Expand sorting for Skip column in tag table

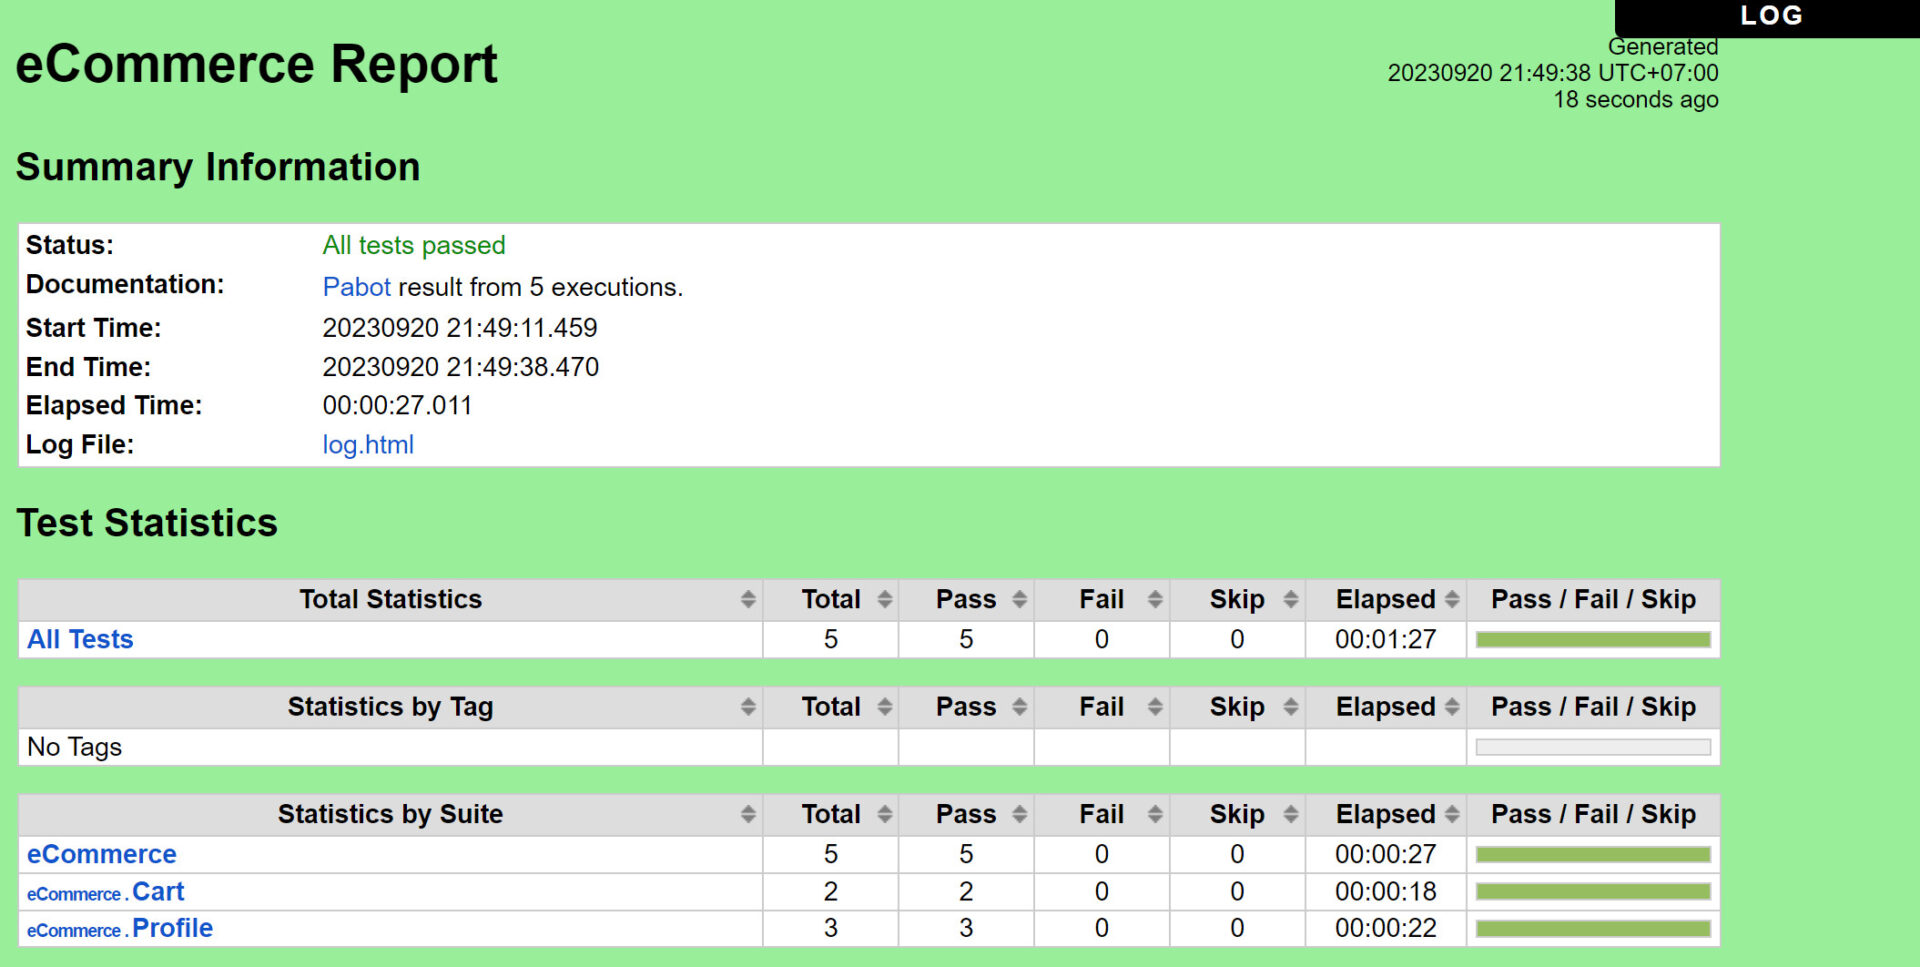pos(1290,706)
